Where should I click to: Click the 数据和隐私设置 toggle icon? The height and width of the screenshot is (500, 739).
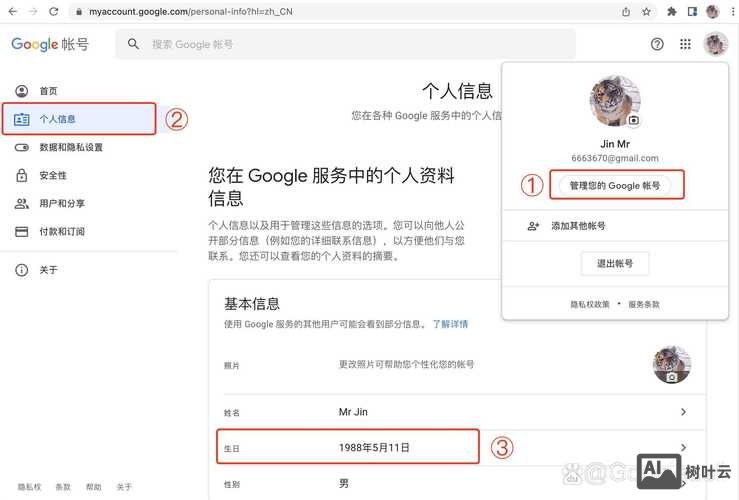22,148
